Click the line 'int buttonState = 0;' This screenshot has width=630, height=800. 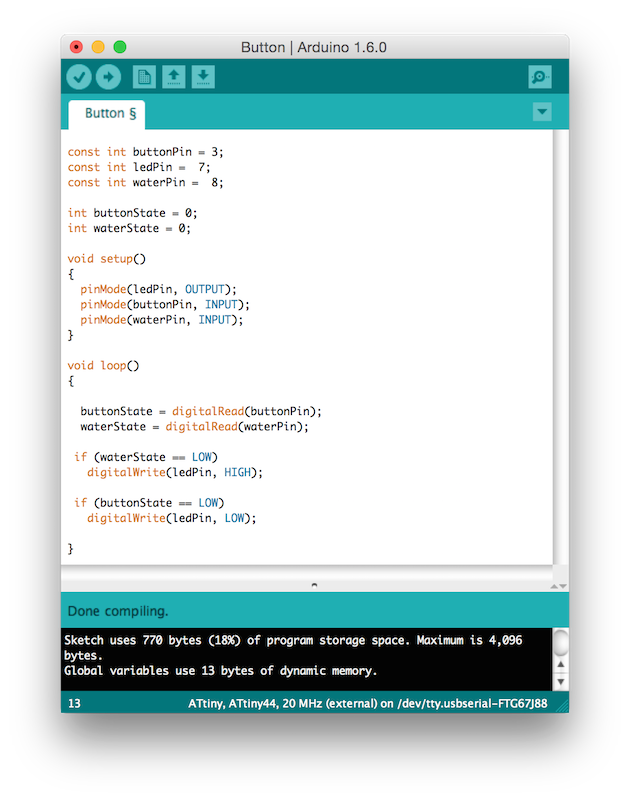132,213
